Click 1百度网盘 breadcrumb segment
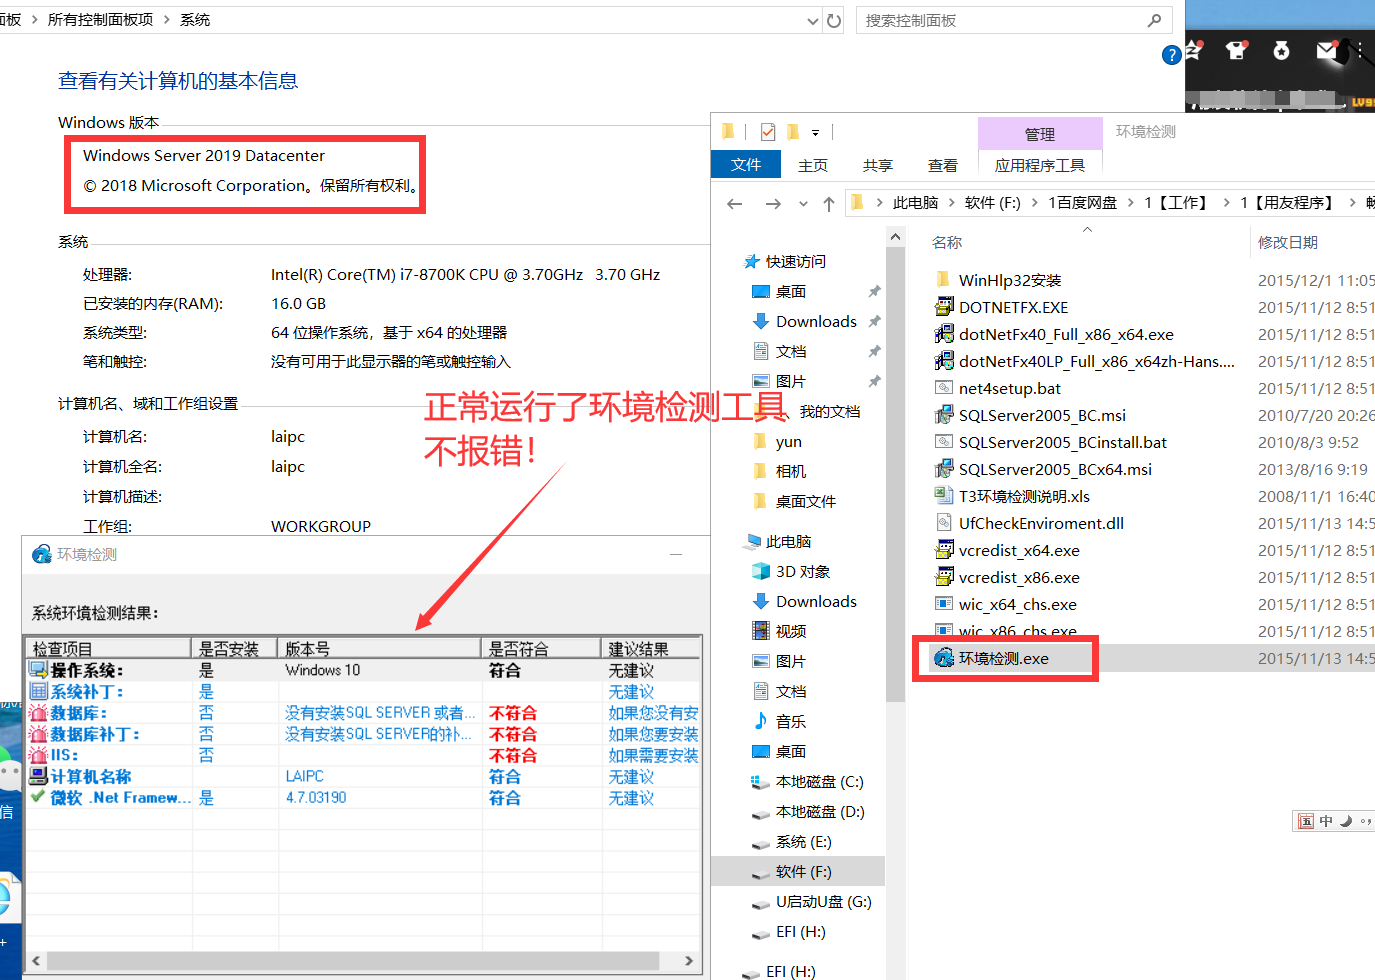The width and height of the screenshot is (1375, 980). tap(1083, 202)
